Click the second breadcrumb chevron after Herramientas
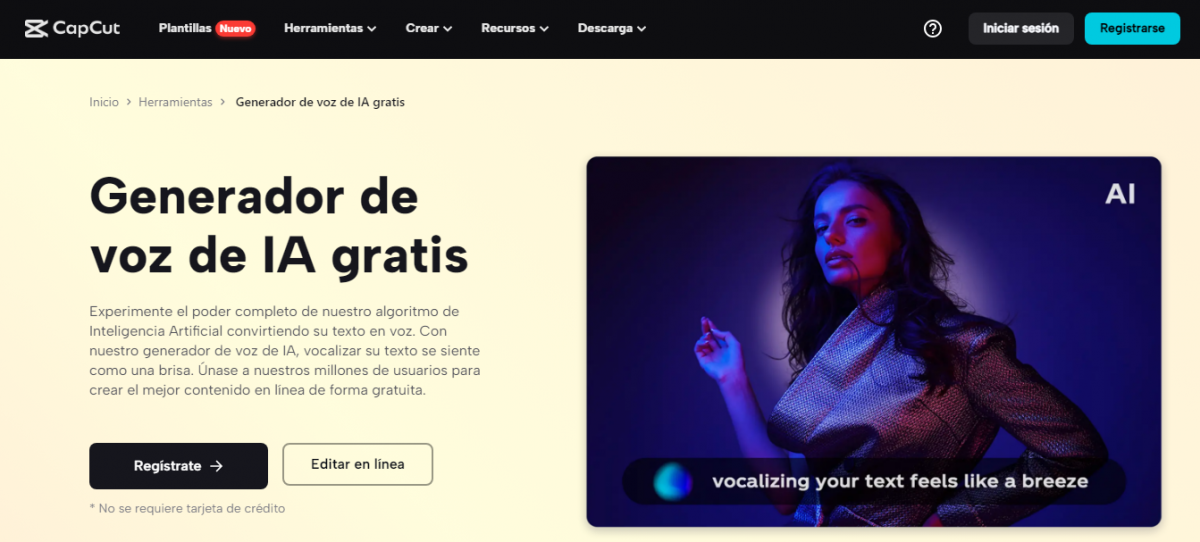This screenshot has height=542, width=1200. pyautogui.click(x=223, y=102)
